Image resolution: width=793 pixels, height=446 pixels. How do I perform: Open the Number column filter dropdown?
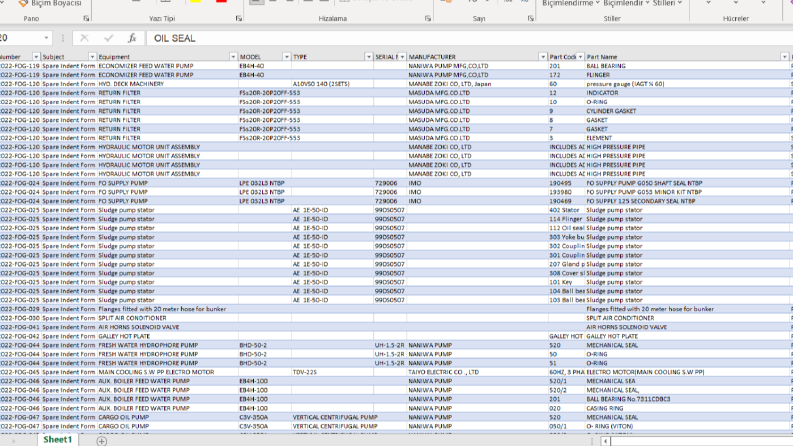tap(36, 57)
